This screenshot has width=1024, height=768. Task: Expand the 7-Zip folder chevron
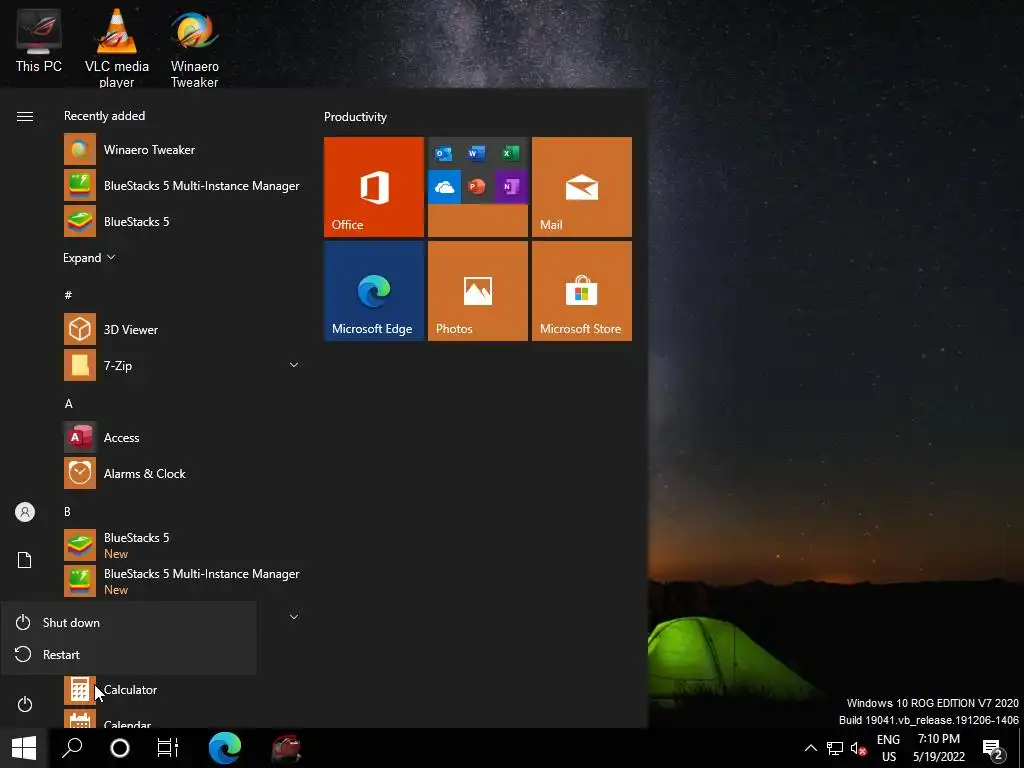pyautogui.click(x=294, y=365)
